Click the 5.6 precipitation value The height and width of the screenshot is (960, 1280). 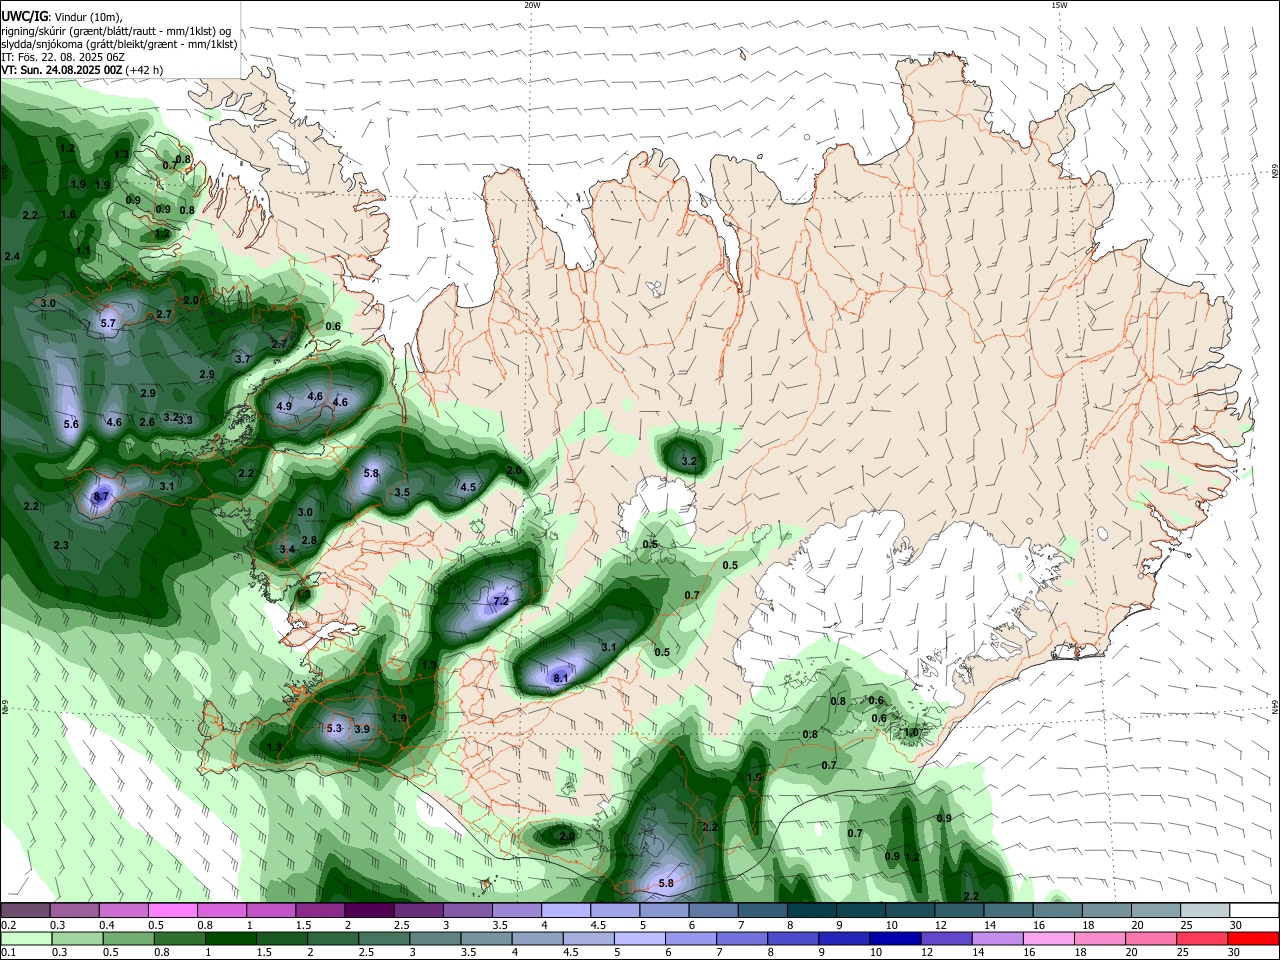(x=71, y=424)
